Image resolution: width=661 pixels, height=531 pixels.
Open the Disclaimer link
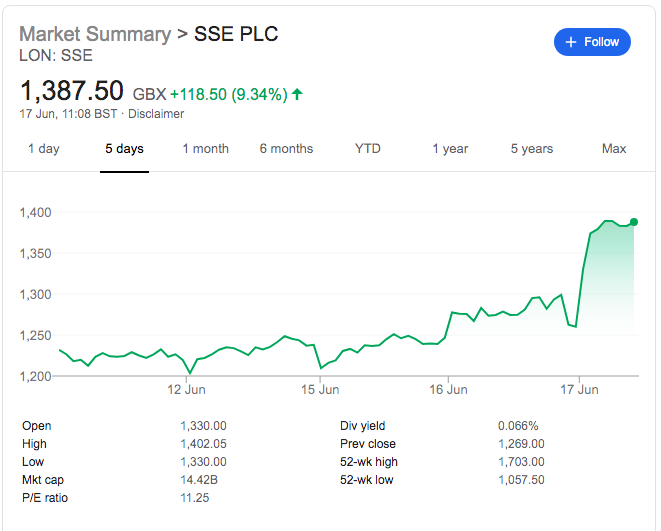(x=156, y=114)
